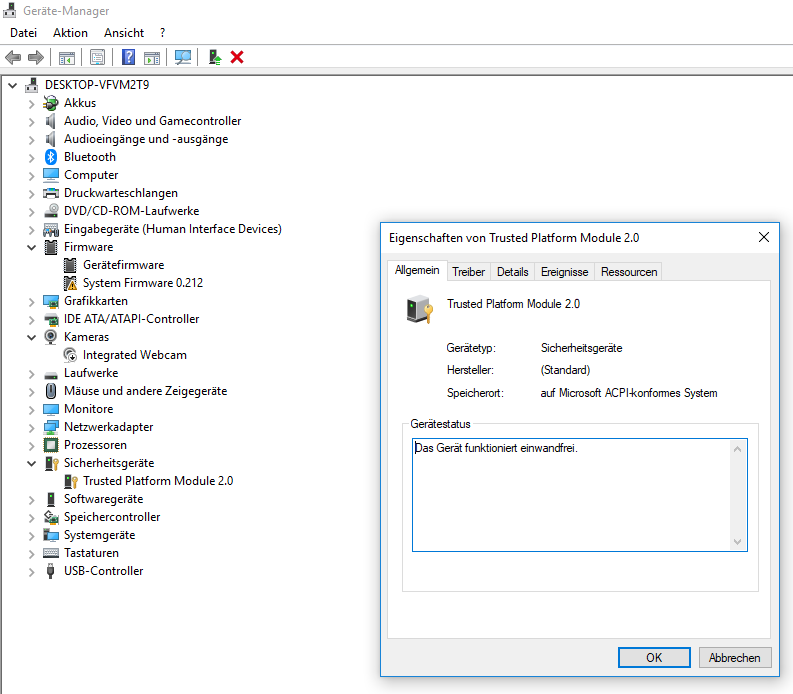Click the red X uninstall device toolbar icon
The width and height of the screenshot is (793, 694).
pyautogui.click(x=237, y=58)
